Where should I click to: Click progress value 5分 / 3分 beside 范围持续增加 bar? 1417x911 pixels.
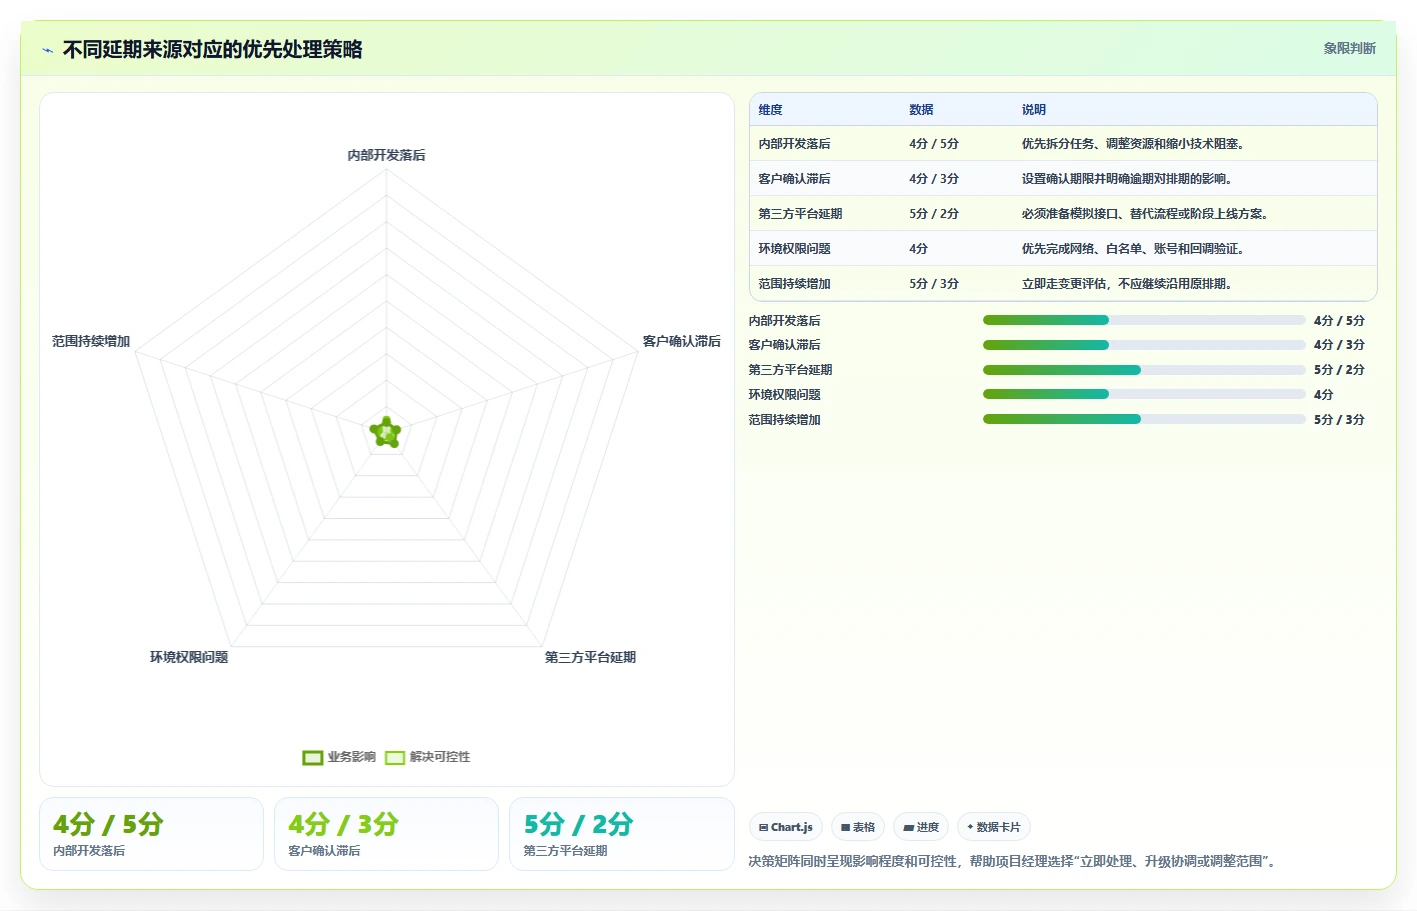pyautogui.click(x=1339, y=420)
